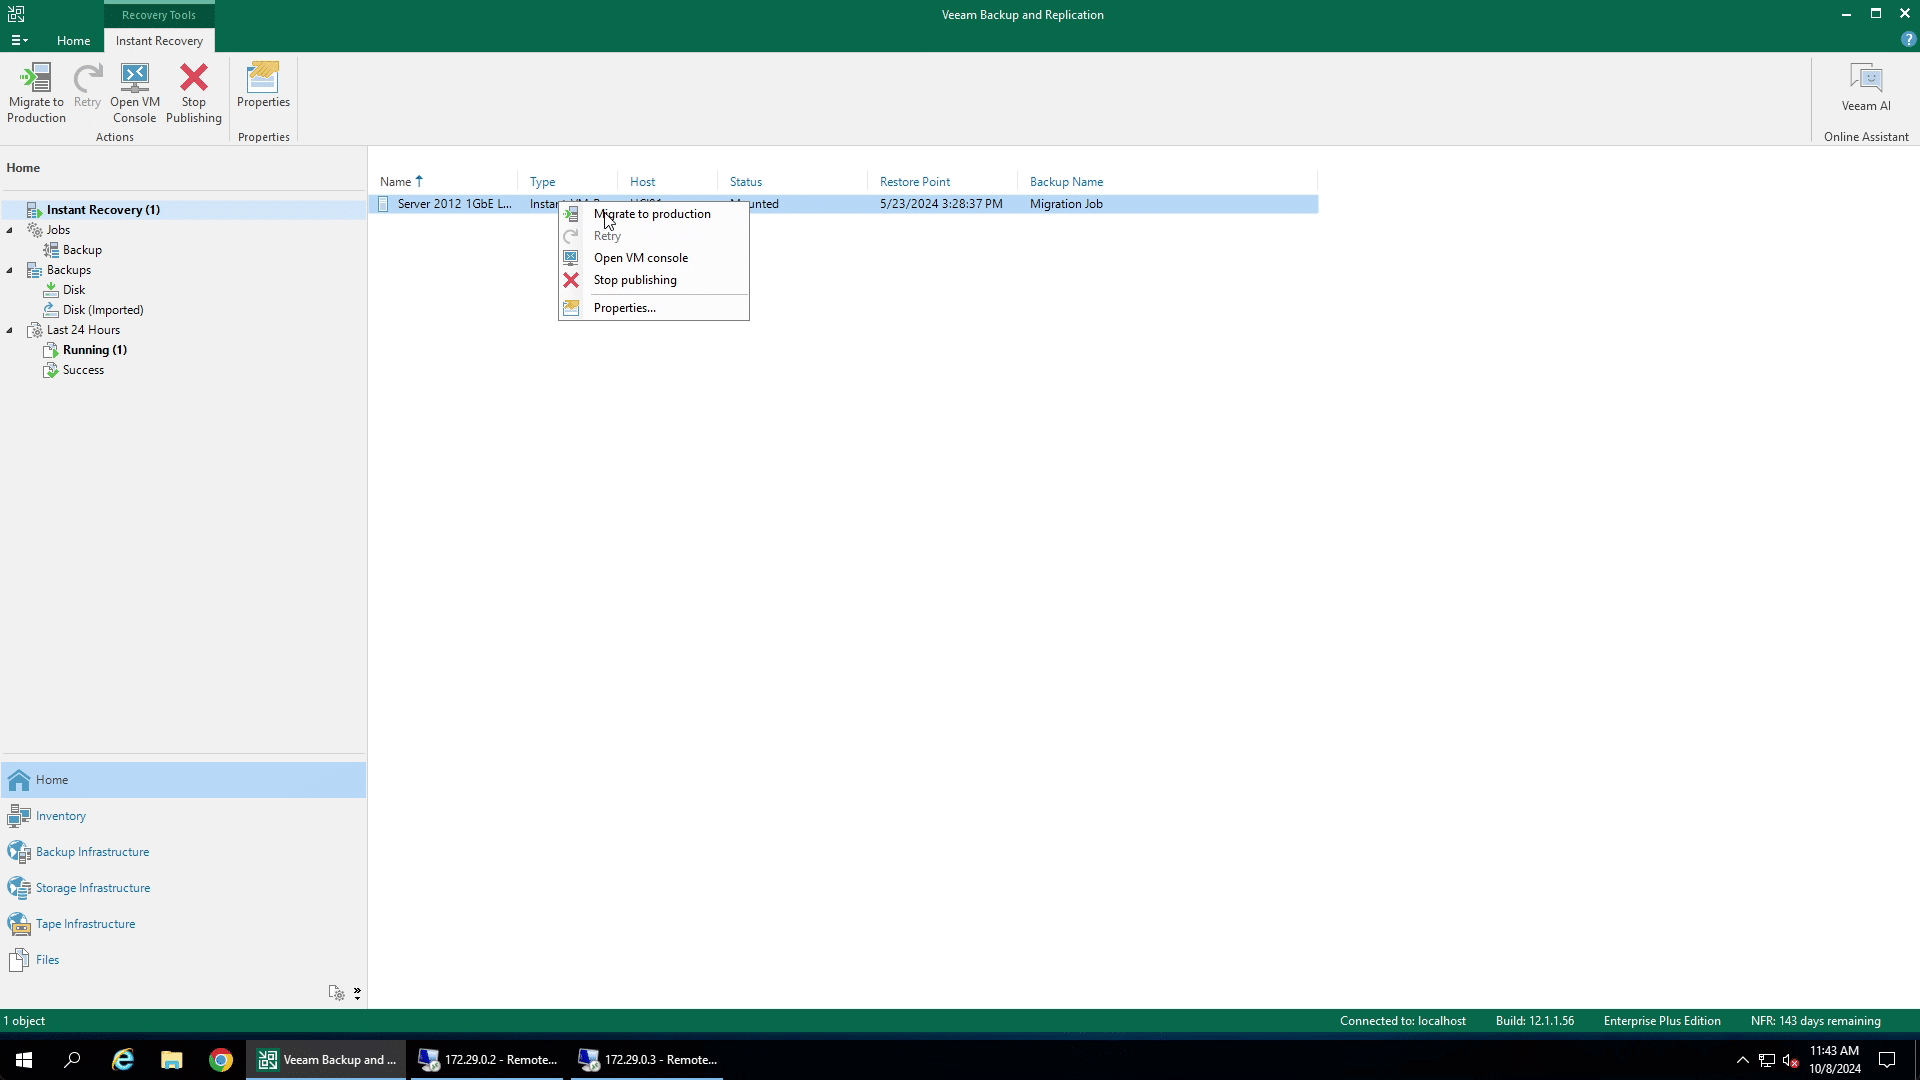Open the Storage Infrastructure view
This screenshot has height=1080, width=1920.
[x=184, y=888]
